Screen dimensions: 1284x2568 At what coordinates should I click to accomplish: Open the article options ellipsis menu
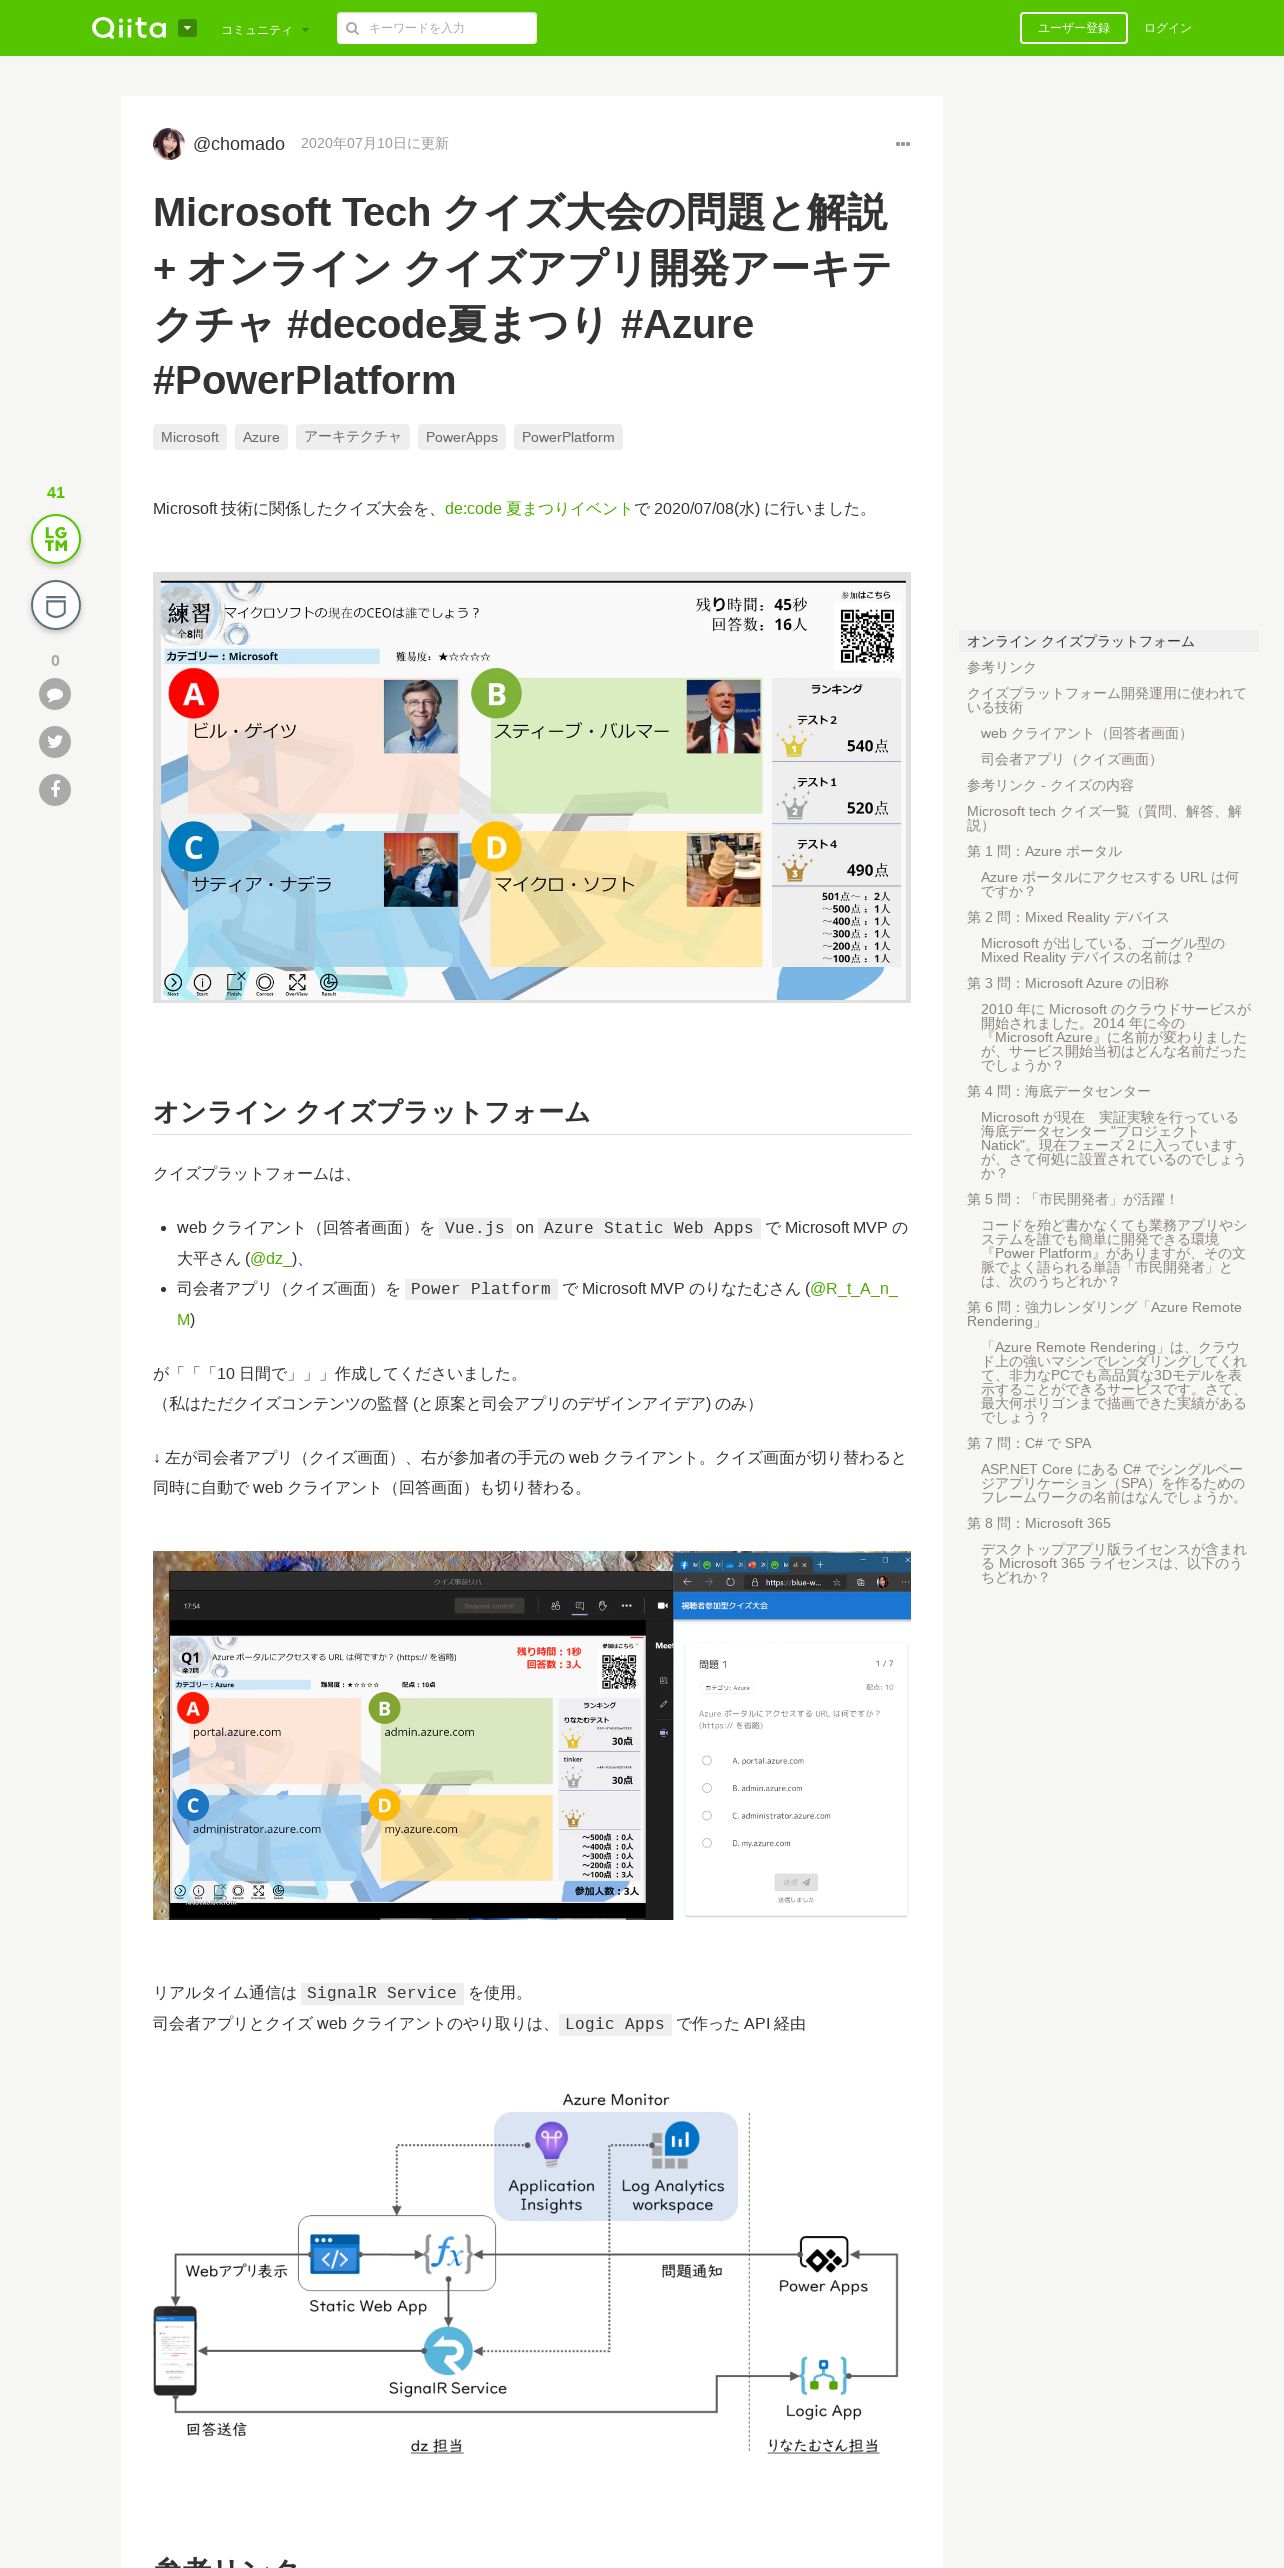click(x=903, y=144)
